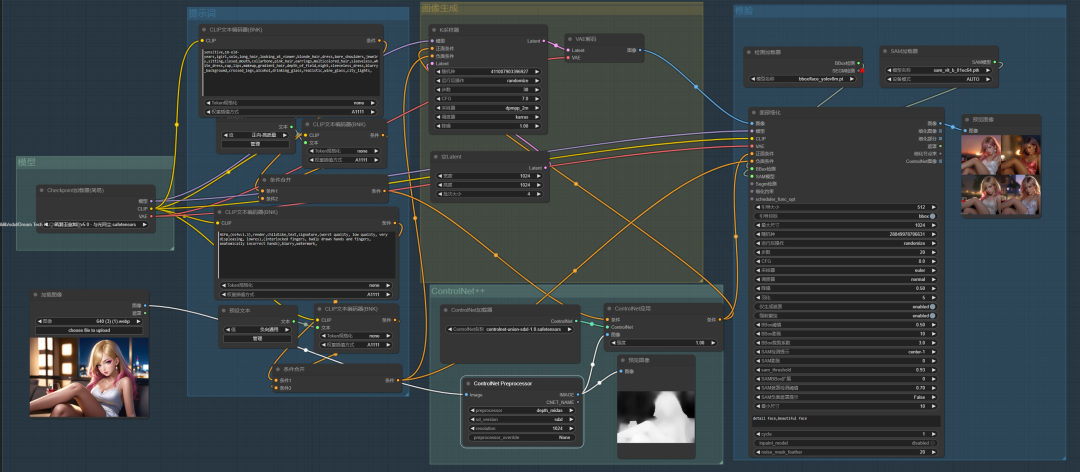Collapse the 面部细化 node via title dot
Viewport: 1080px width, 472px height.
click(x=755, y=112)
